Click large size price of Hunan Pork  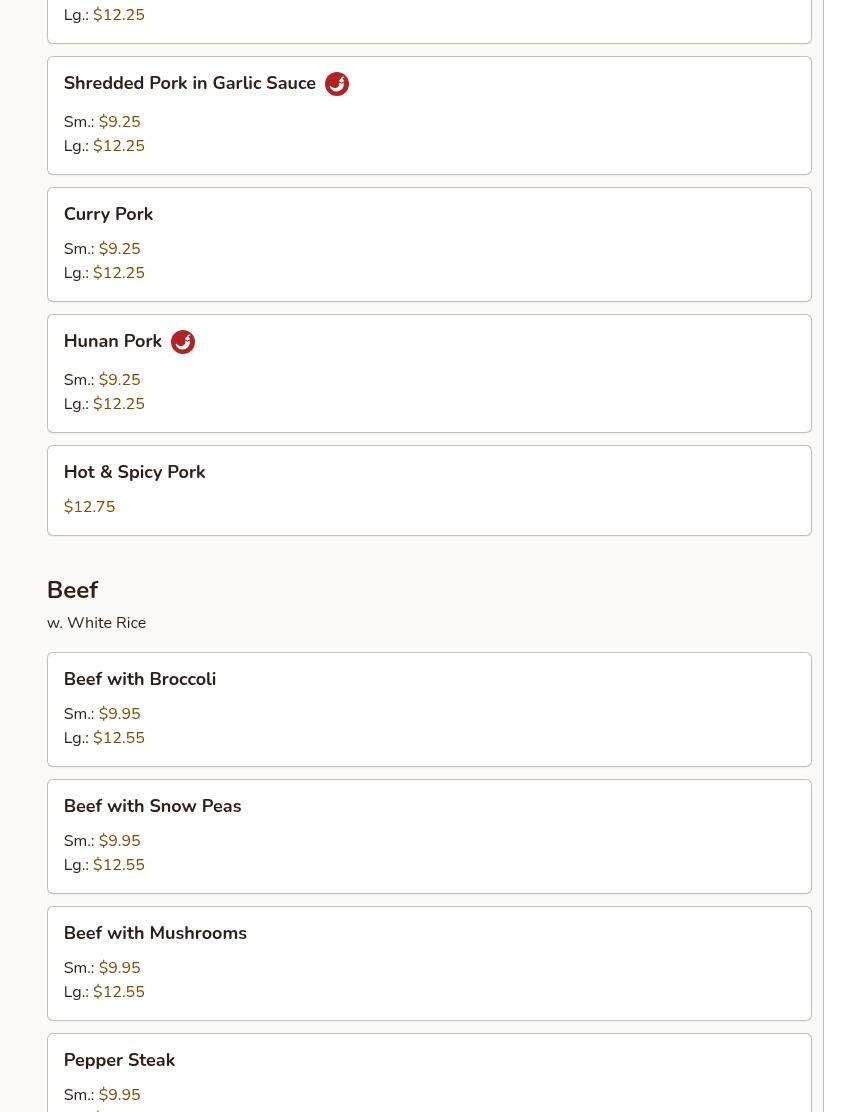coord(119,404)
